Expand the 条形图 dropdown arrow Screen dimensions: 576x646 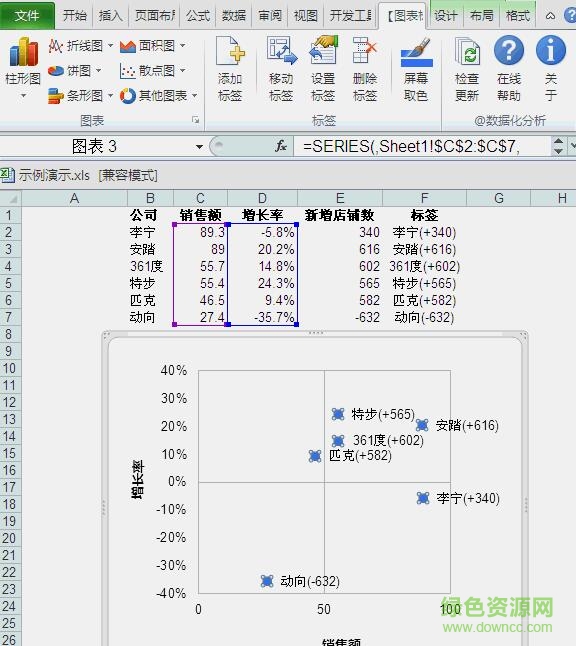click(x=110, y=96)
